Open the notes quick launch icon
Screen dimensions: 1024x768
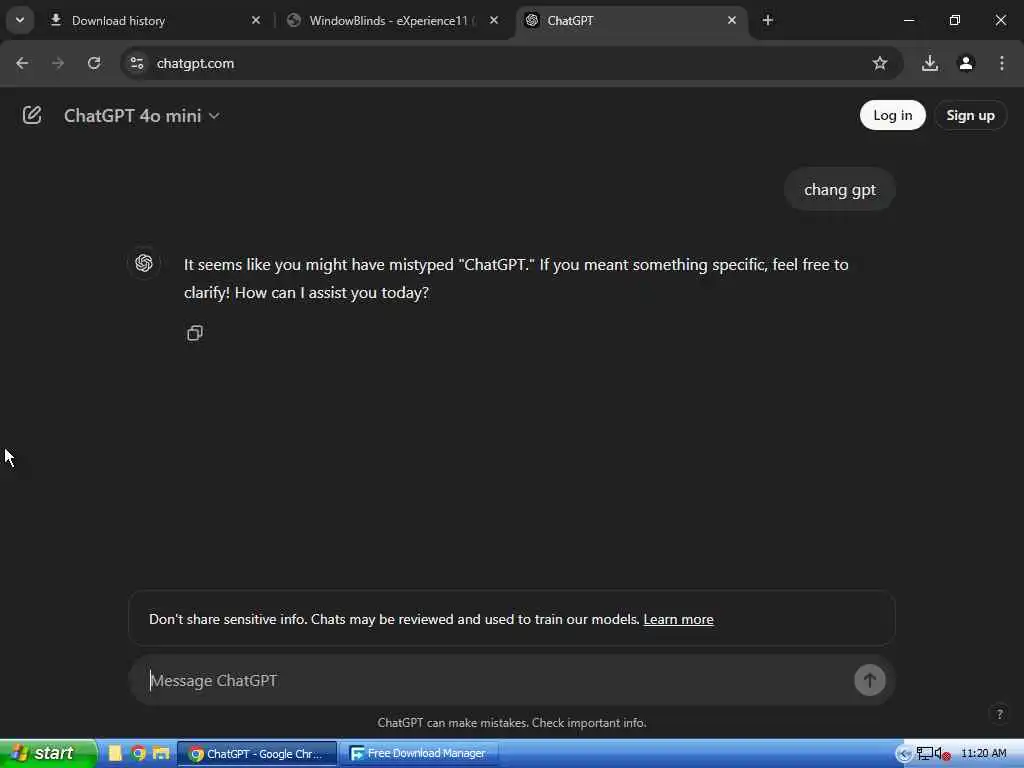[116, 754]
